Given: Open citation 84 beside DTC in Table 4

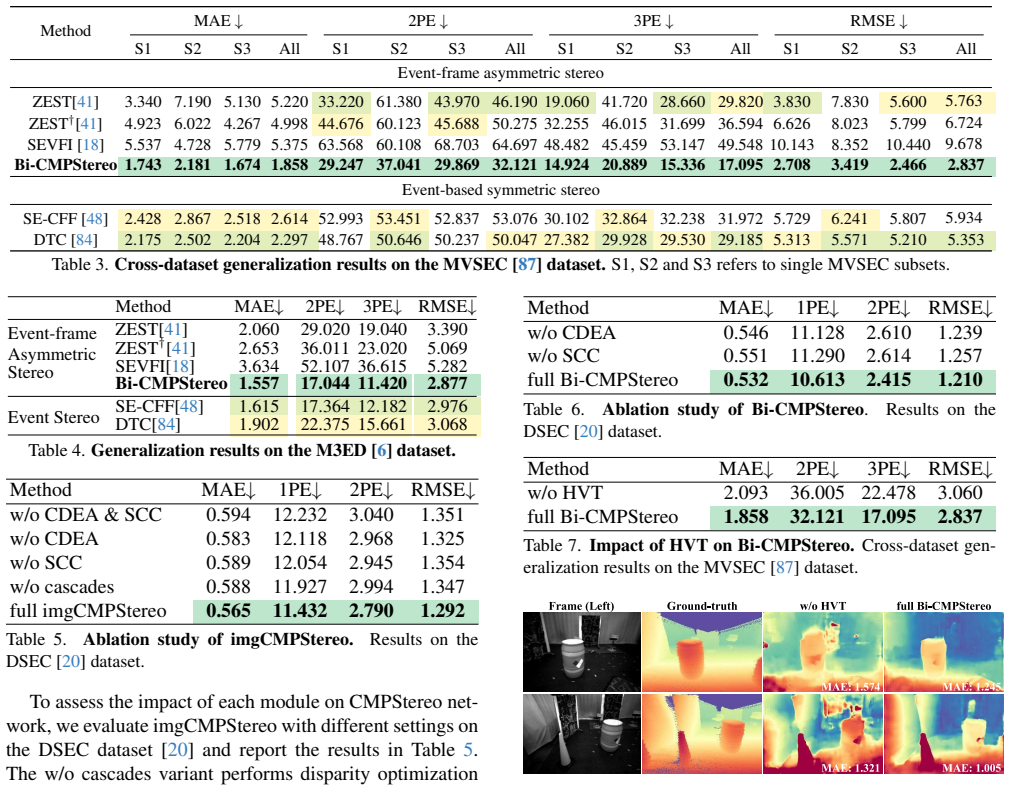Looking at the screenshot, I should [x=166, y=424].
